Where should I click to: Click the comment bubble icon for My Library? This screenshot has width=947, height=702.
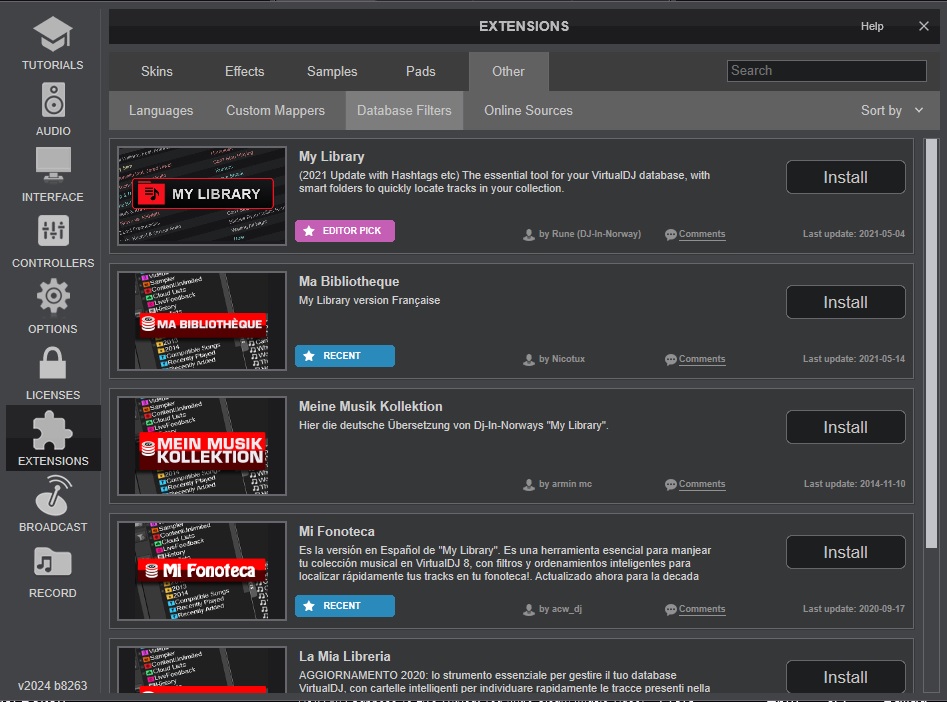670,234
